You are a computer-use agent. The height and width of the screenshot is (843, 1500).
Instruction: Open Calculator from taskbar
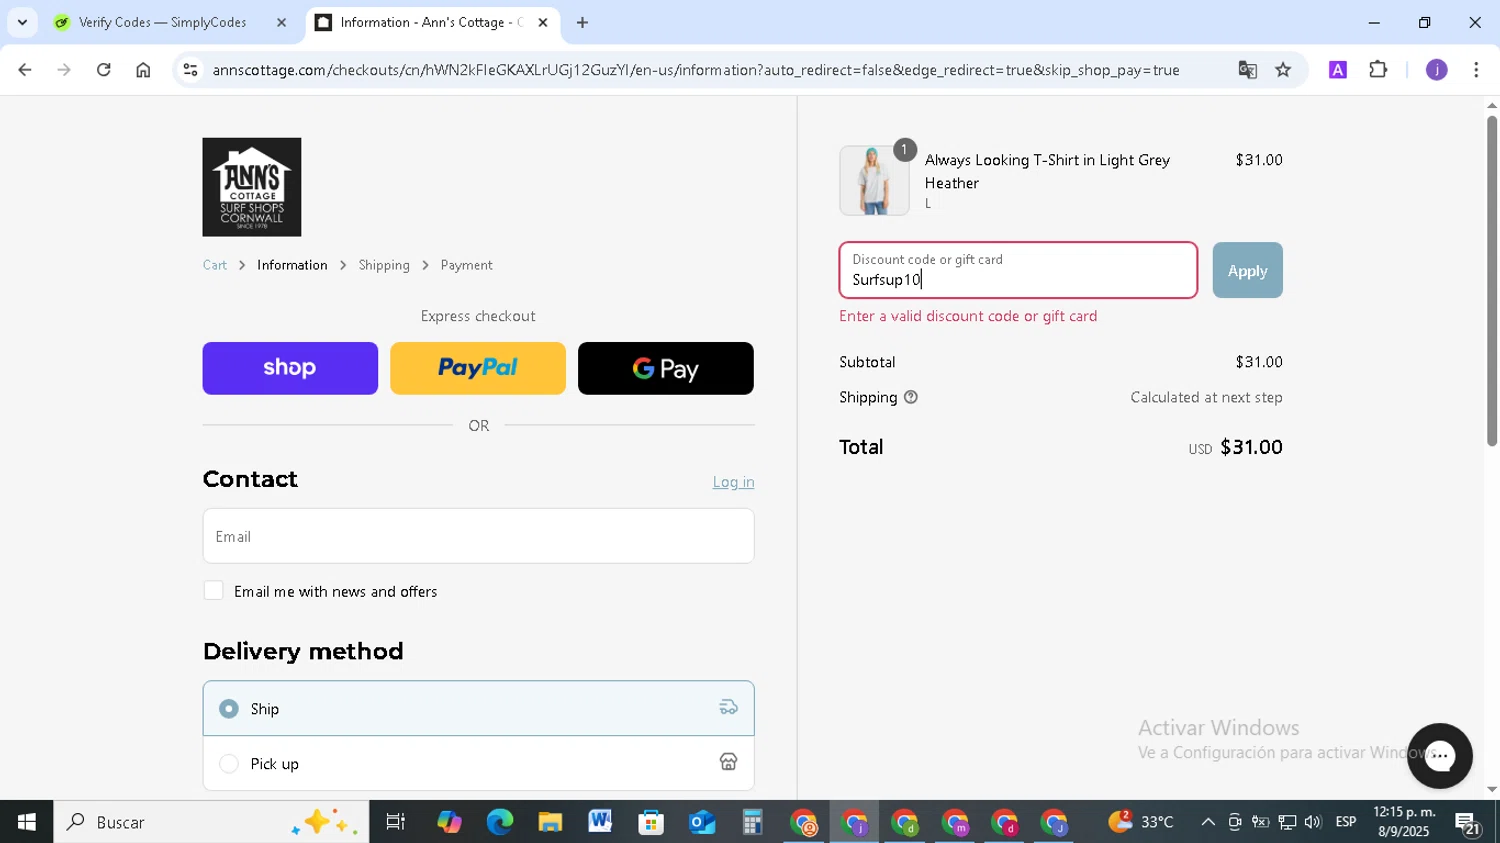click(752, 822)
